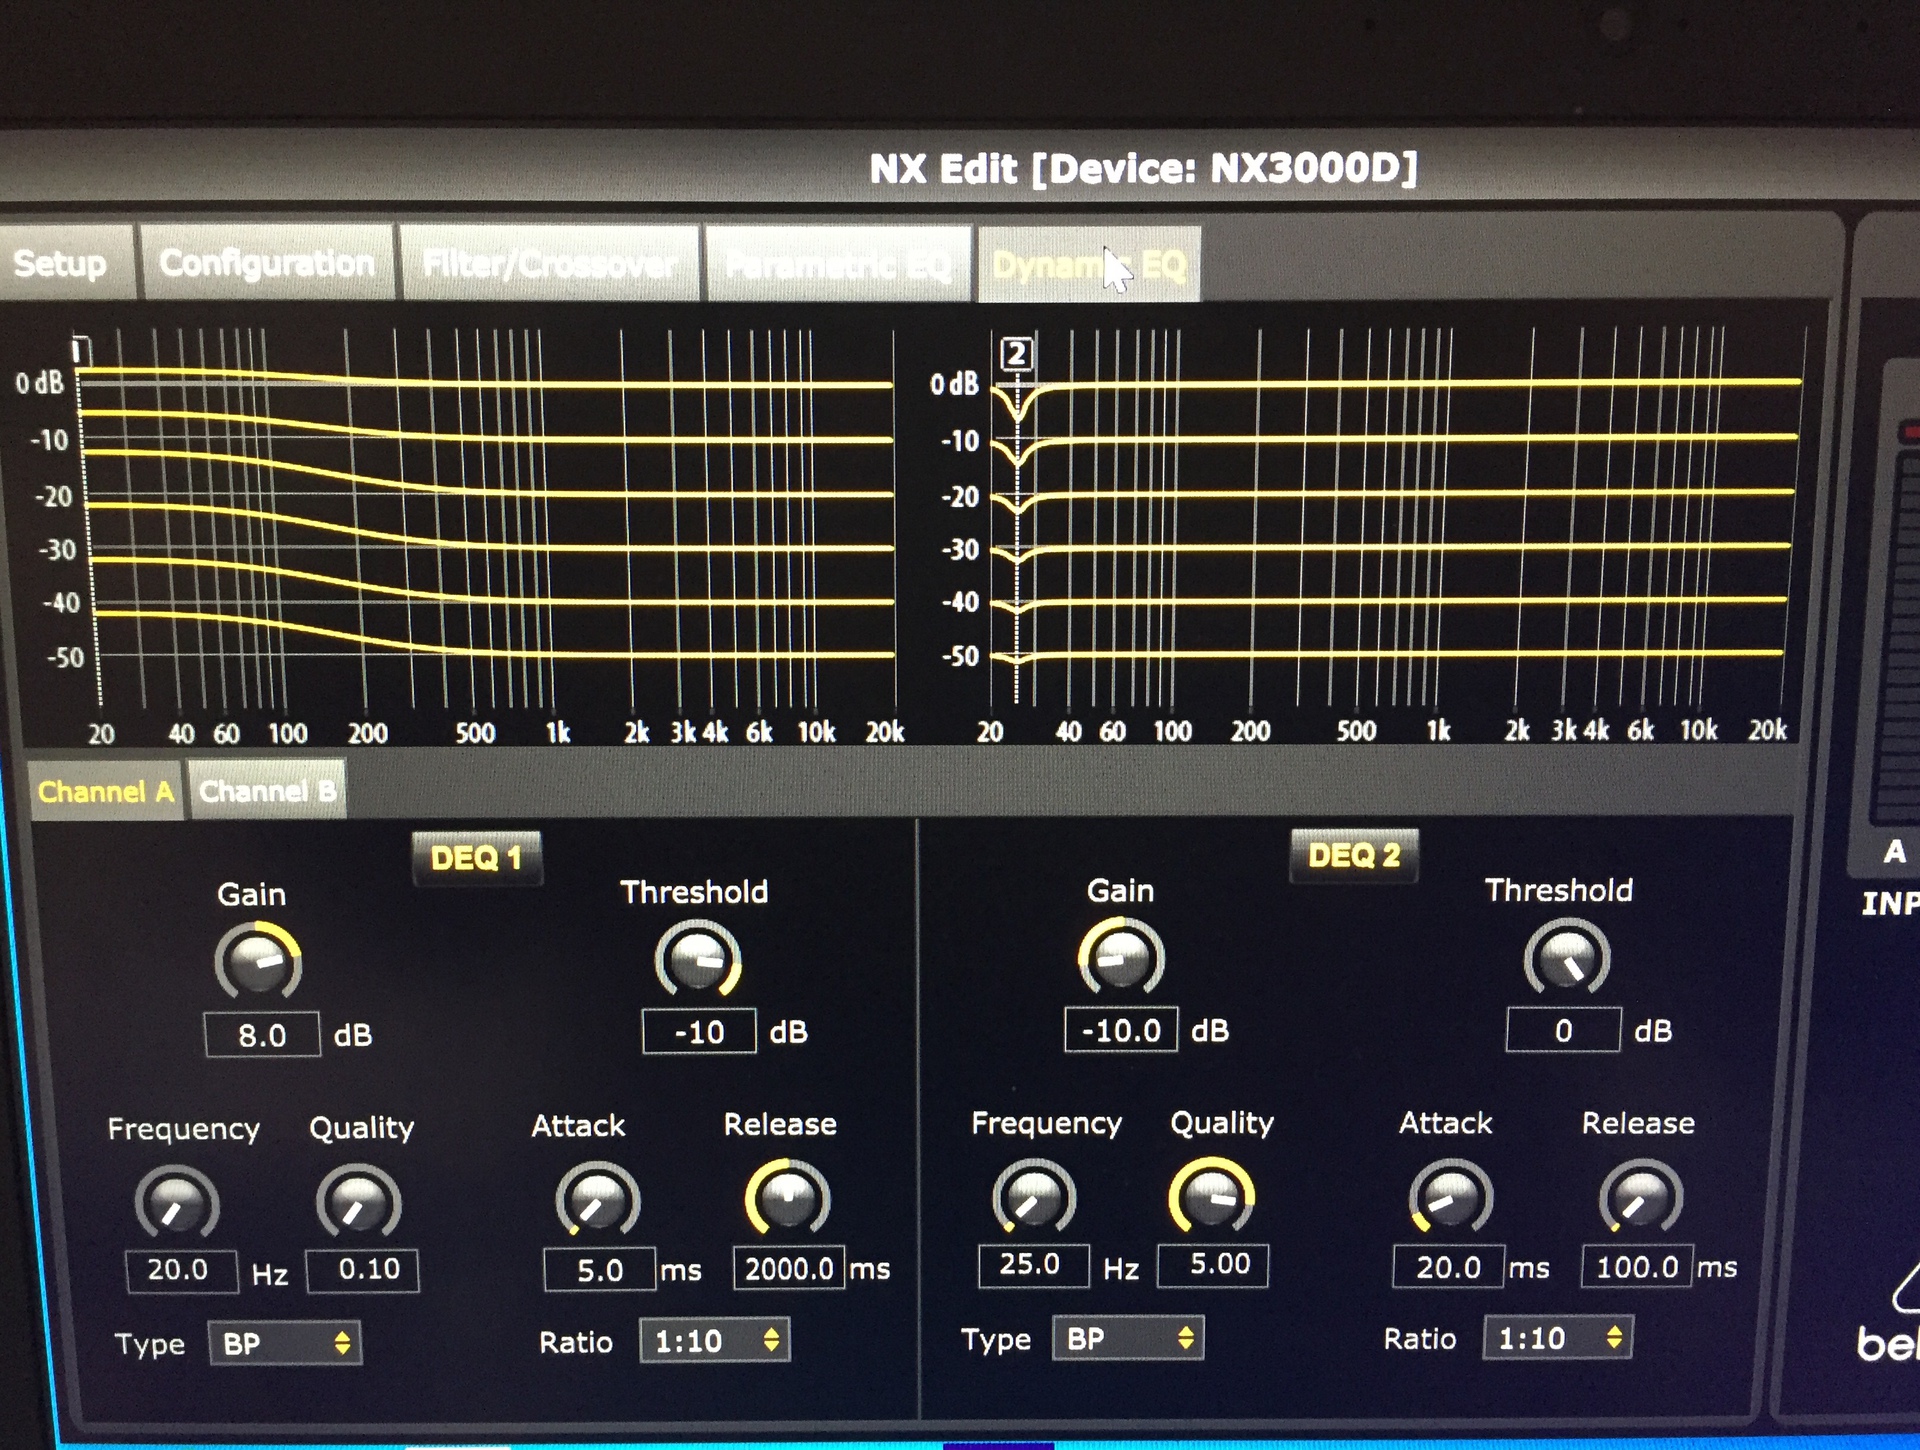Click DEQ 2 Quality field 5.00
The width and height of the screenshot is (1920, 1450).
pos(1212,1265)
